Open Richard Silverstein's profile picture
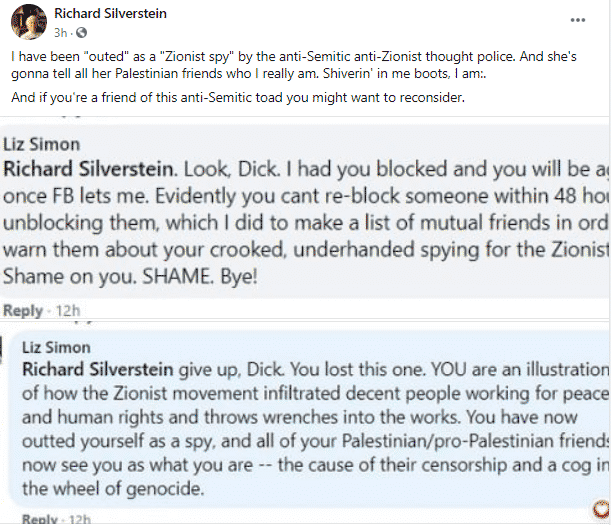The height and width of the screenshot is (525, 611). click(x=28, y=22)
